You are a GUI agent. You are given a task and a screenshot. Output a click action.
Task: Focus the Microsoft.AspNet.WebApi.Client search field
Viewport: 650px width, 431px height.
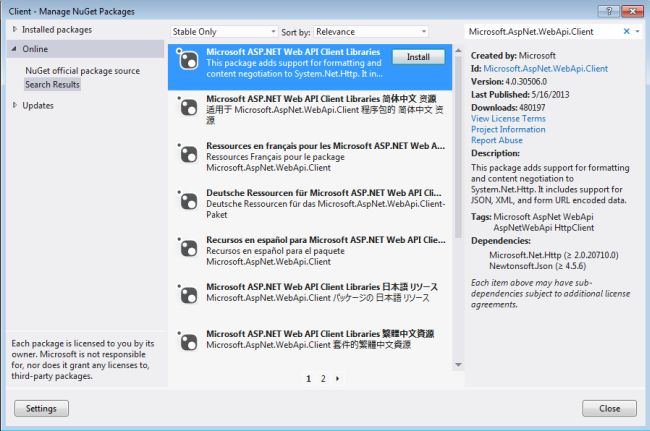click(x=544, y=31)
